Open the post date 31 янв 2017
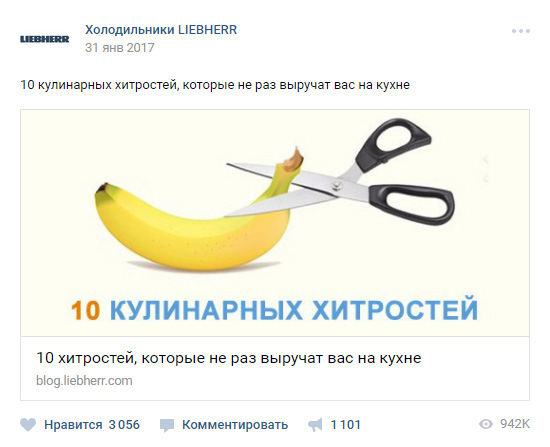 click(120, 48)
